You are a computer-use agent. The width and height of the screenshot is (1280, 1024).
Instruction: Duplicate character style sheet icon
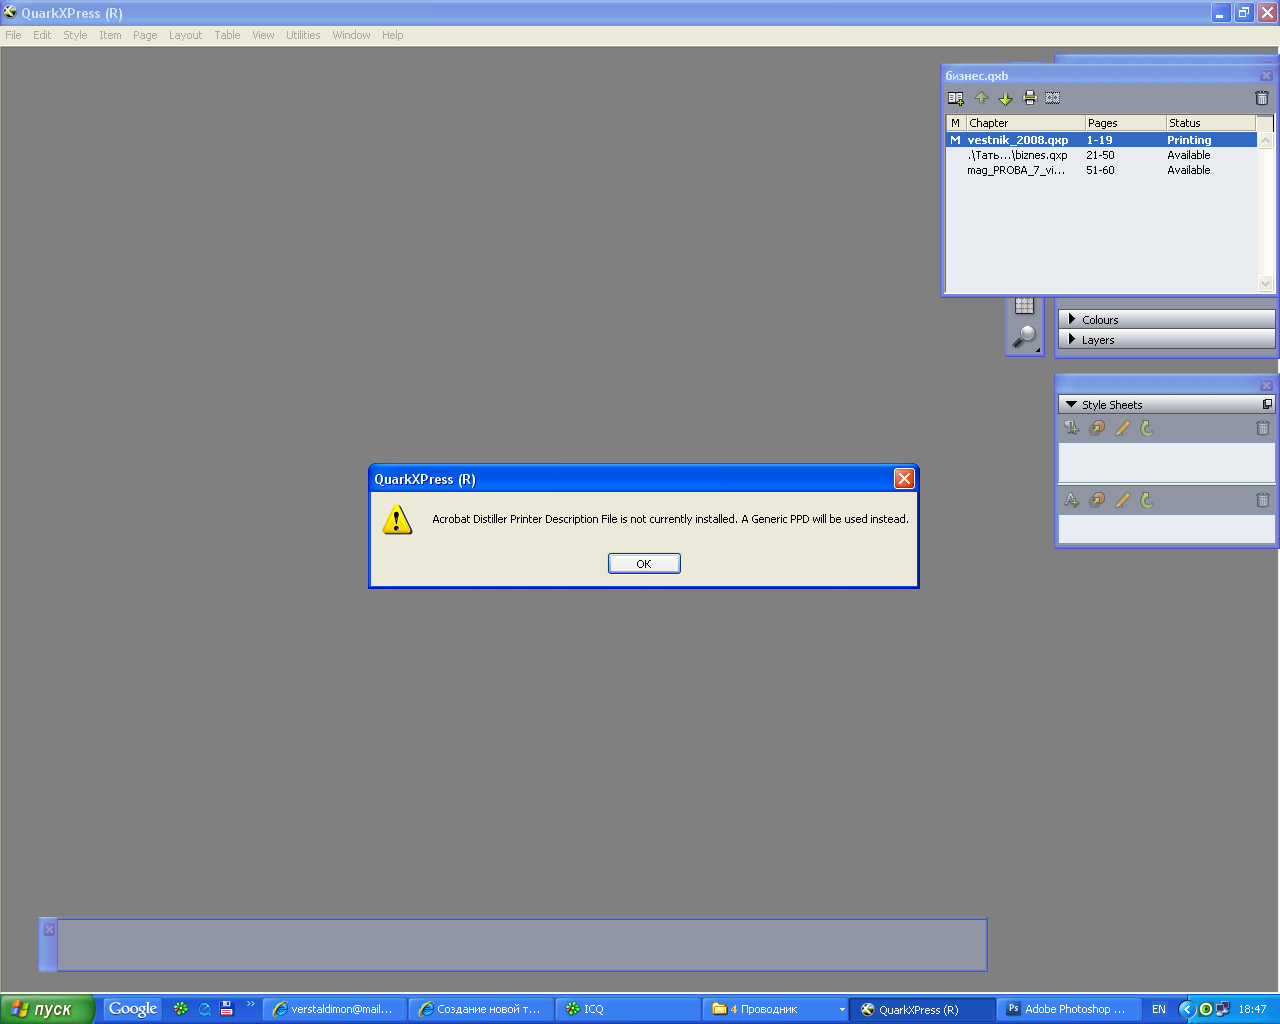pos(1097,500)
